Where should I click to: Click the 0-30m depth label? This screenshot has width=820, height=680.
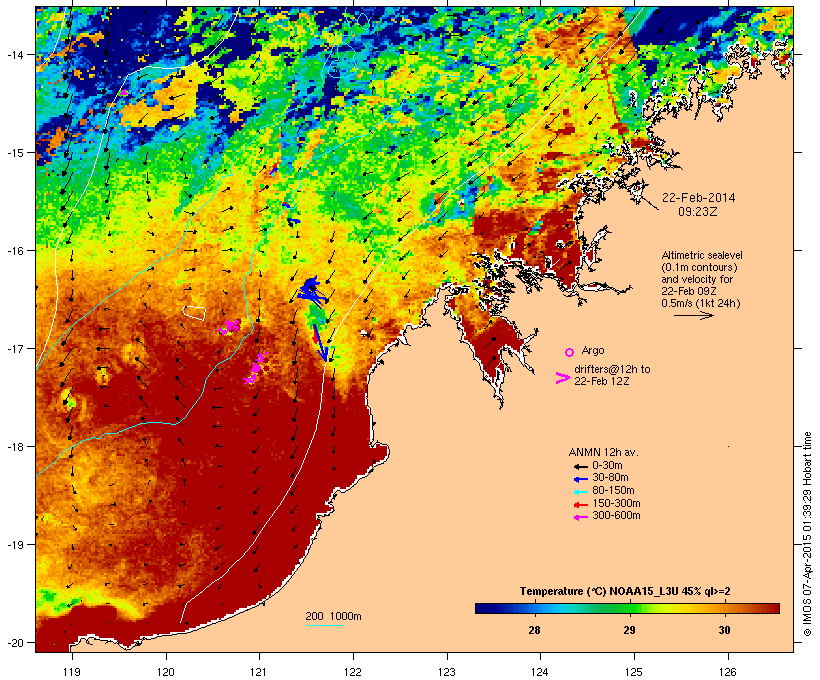point(607,466)
